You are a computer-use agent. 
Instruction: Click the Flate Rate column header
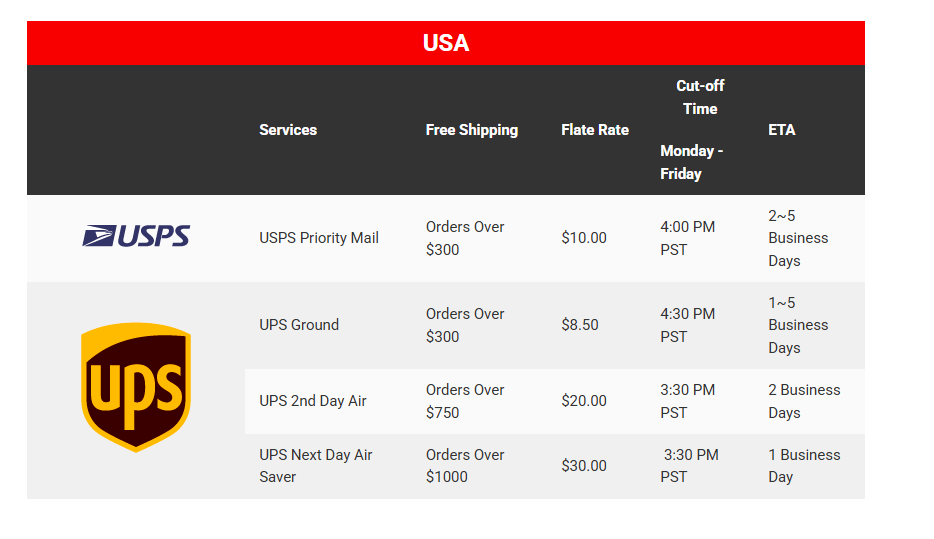coord(595,130)
